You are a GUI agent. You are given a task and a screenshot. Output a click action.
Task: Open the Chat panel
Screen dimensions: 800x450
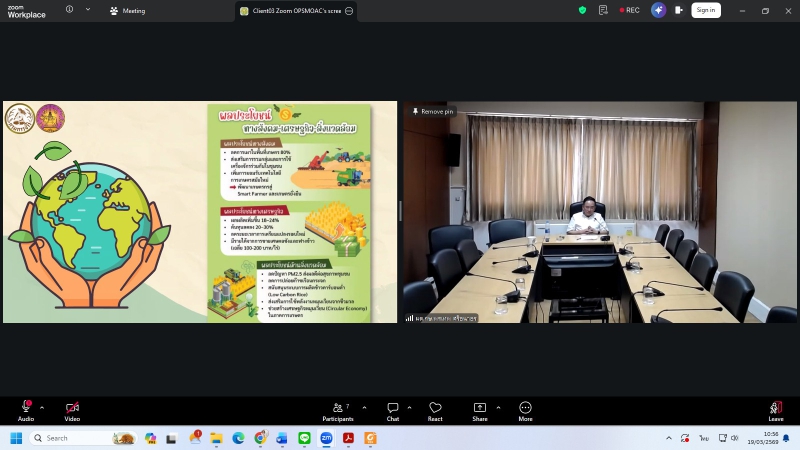coord(393,407)
